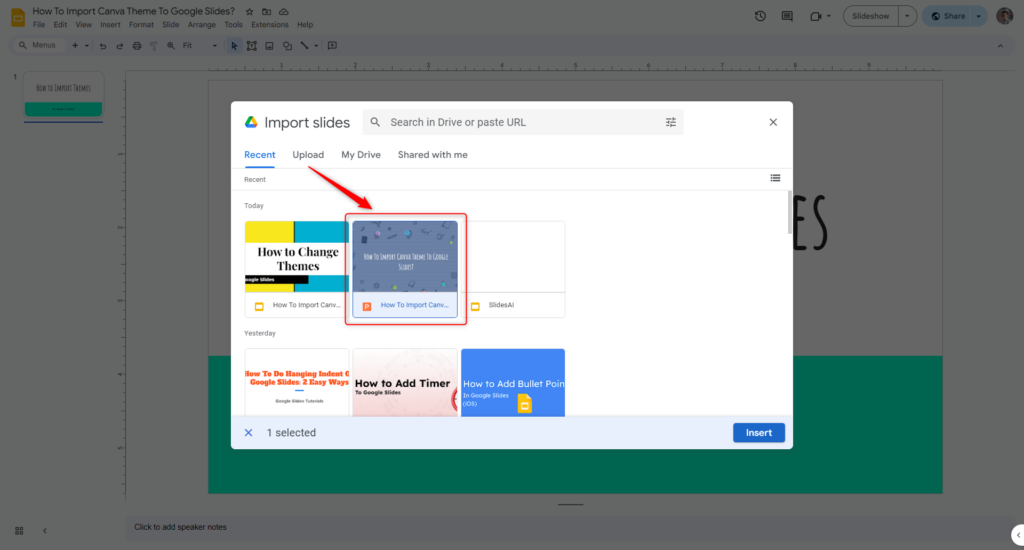The height and width of the screenshot is (550, 1024).
Task: Clear the current selection with X icon
Action: pos(249,433)
